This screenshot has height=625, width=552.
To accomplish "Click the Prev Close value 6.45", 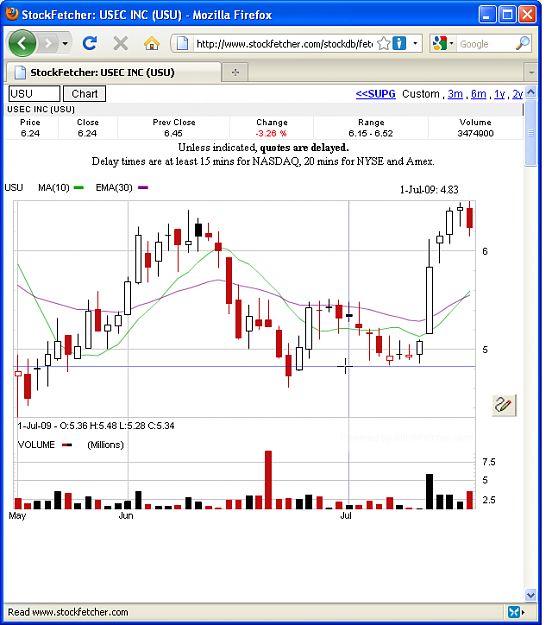I will tap(173, 134).
